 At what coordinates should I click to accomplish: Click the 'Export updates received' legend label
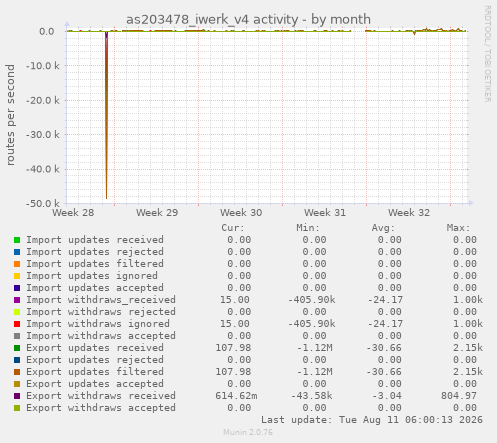(95, 348)
